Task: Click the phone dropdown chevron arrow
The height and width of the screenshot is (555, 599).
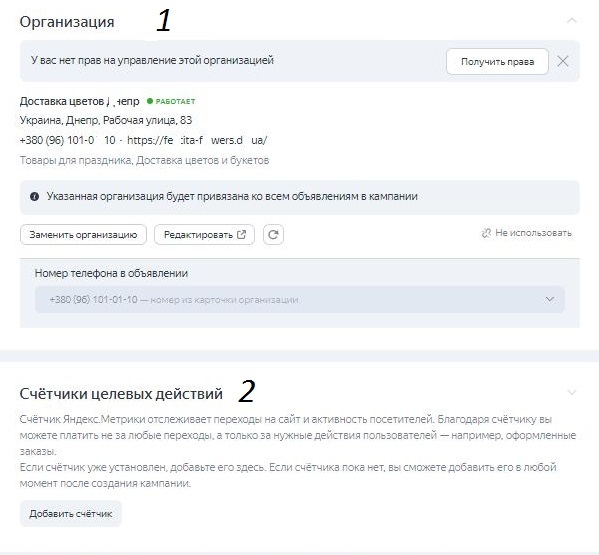Action: coord(550,299)
